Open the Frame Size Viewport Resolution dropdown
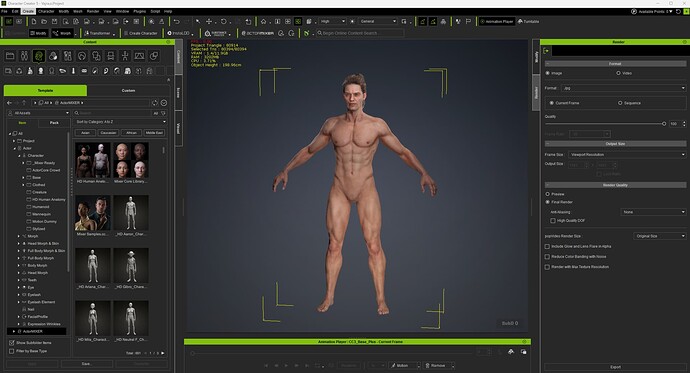 [627, 154]
